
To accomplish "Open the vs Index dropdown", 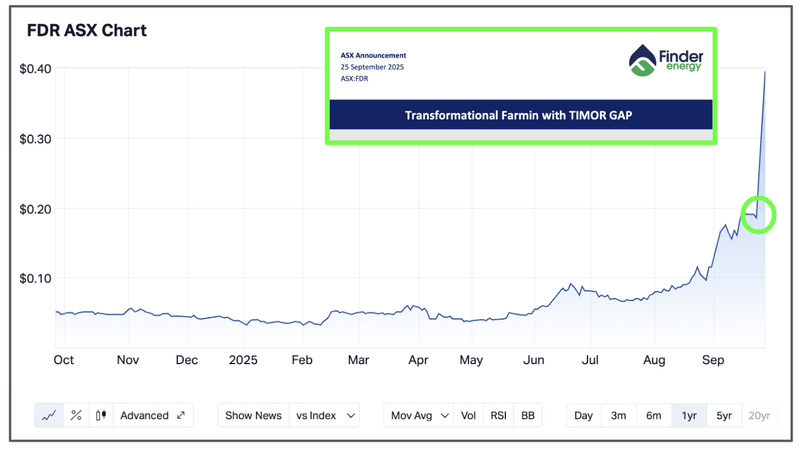I will coord(324,415).
